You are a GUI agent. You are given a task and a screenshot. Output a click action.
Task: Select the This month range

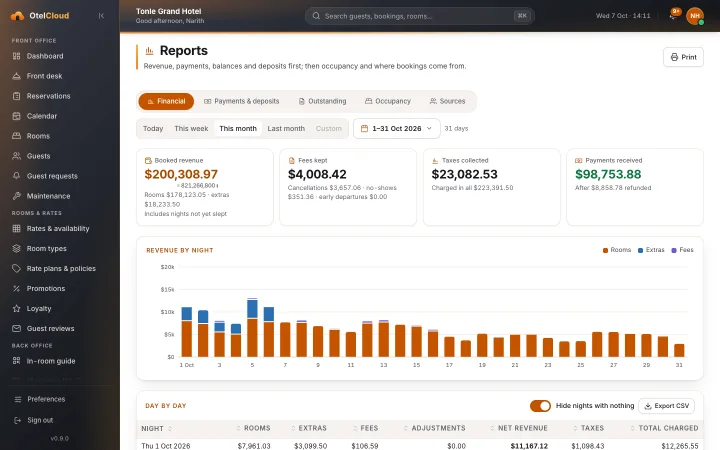pos(238,129)
